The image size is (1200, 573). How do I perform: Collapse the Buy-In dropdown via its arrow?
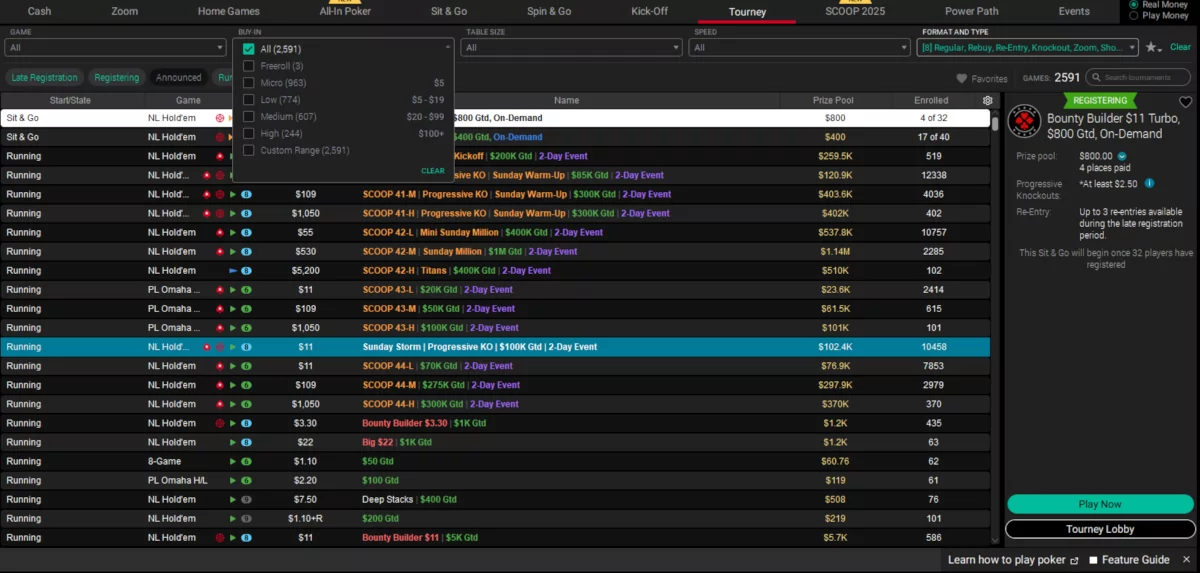pyautogui.click(x=447, y=47)
